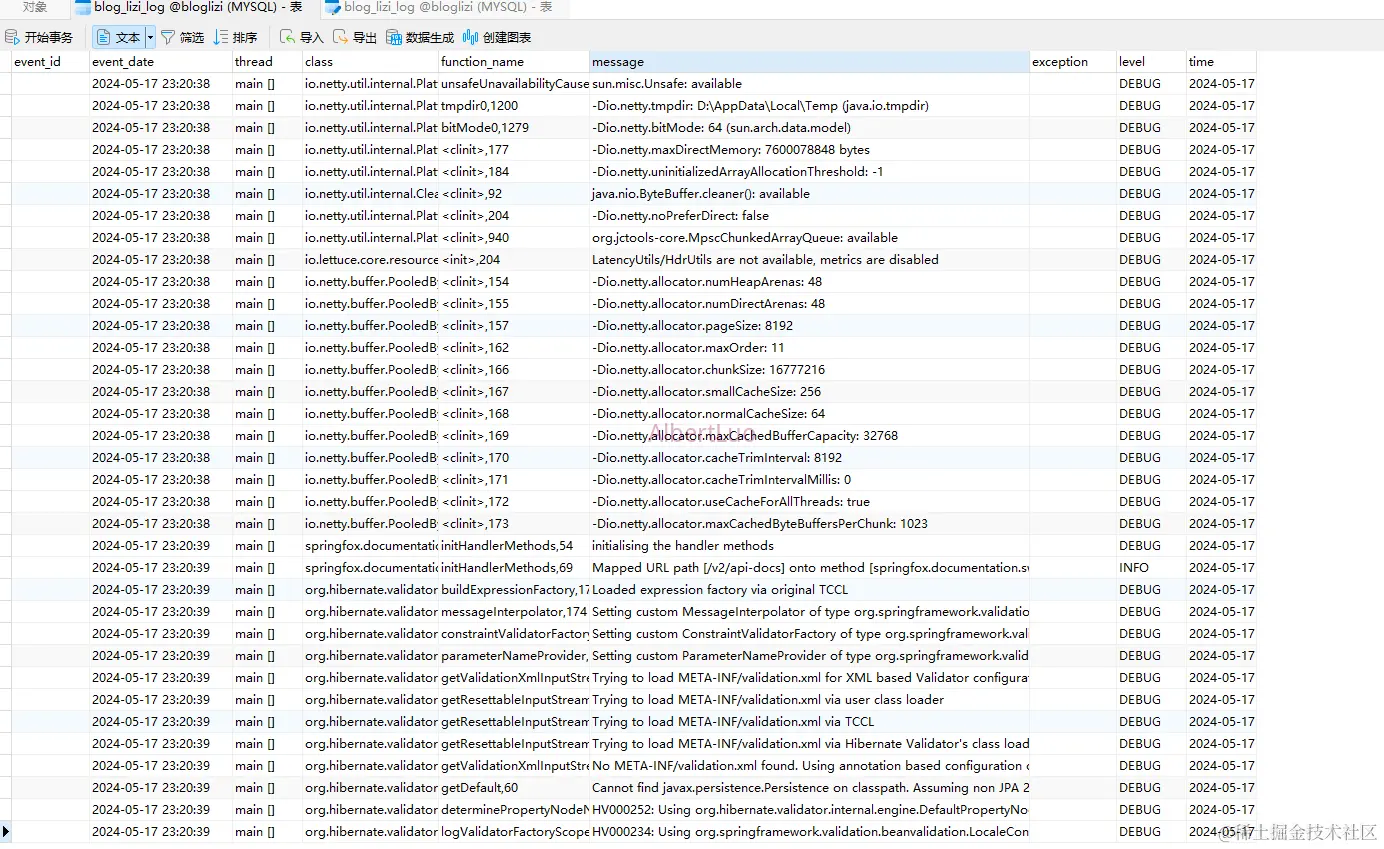This screenshot has width=1384, height=849.
Task: Click the '<clinit>,940' function_name cell
Action: tap(514, 238)
